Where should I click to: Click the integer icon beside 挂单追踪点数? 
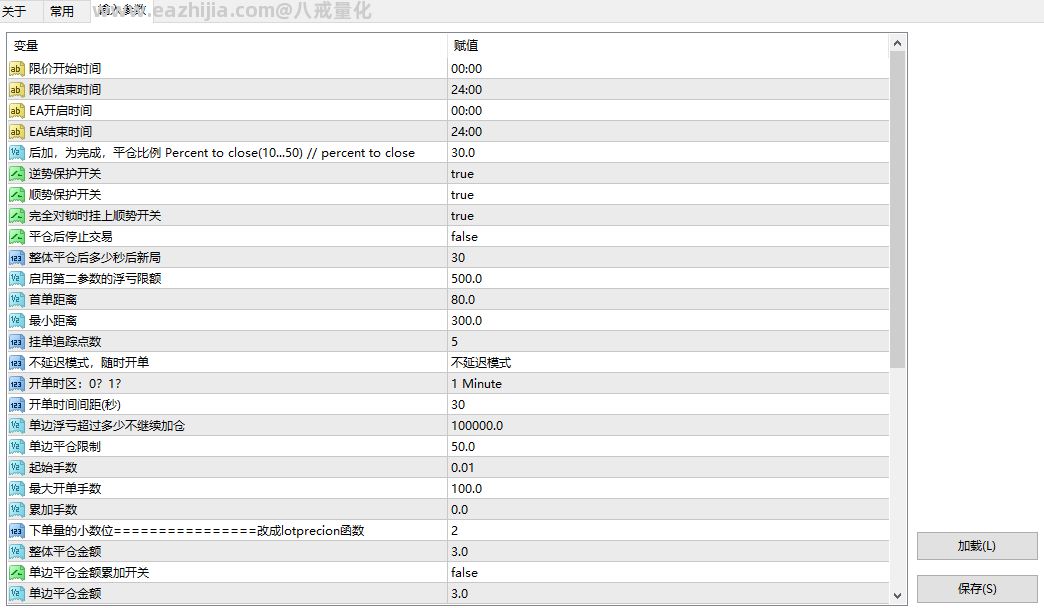(x=17, y=341)
